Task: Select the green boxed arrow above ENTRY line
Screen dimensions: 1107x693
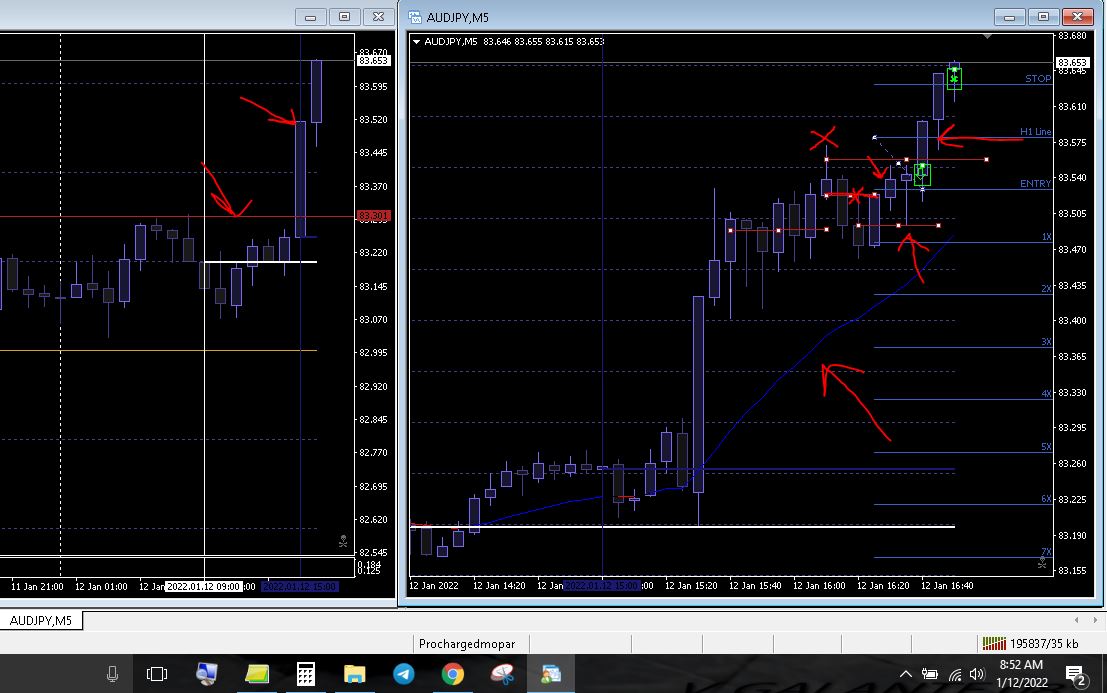Action: click(x=922, y=174)
